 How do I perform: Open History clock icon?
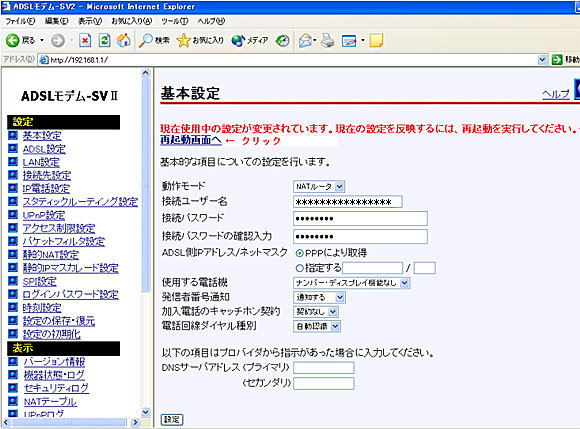tap(283, 40)
